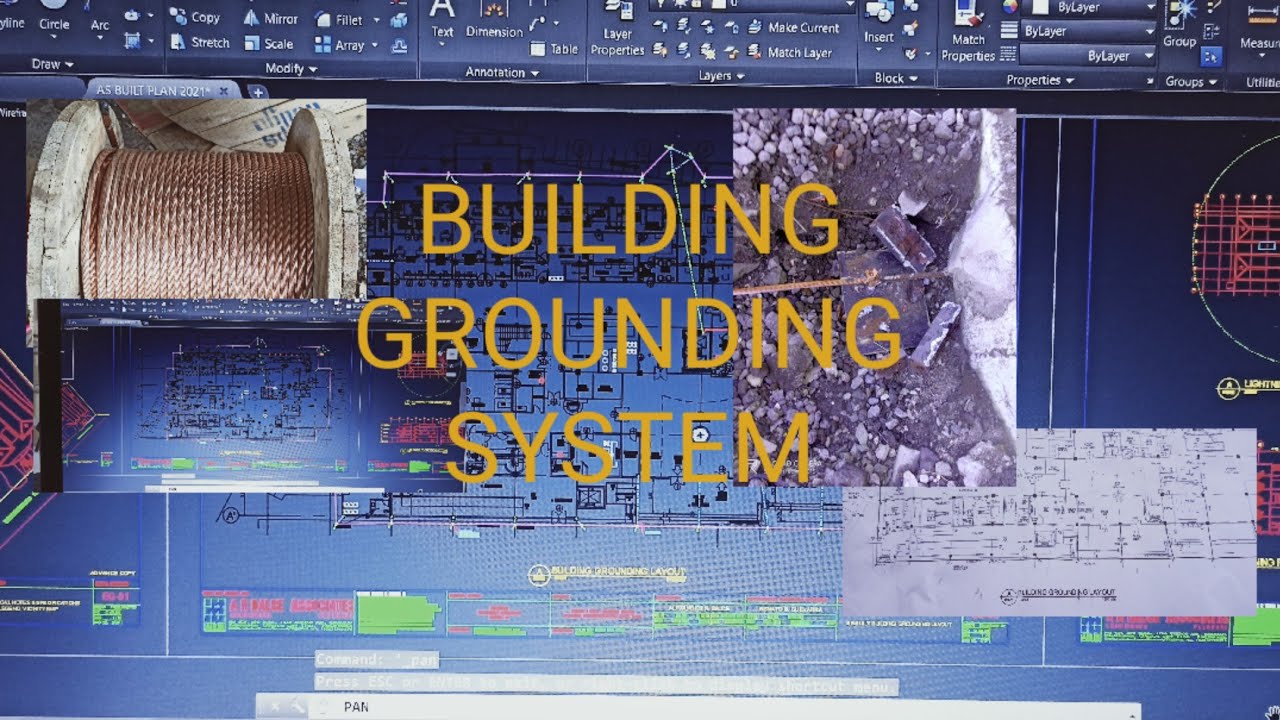Select the Circle draw tool
The image size is (1280, 720).
[54, 17]
